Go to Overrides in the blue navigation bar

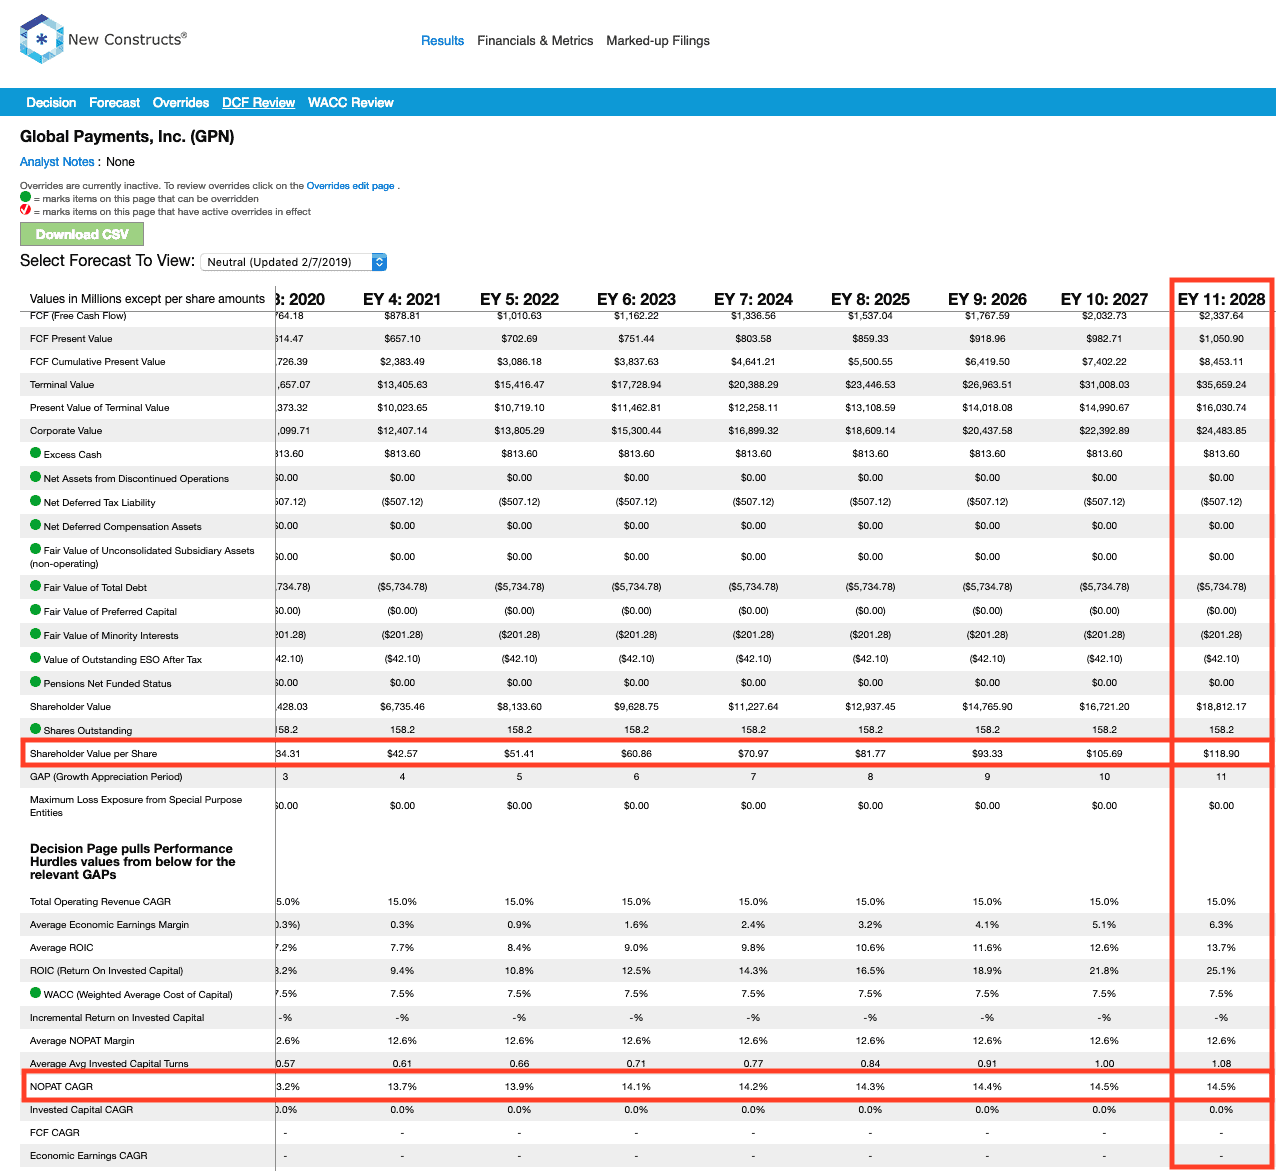pos(181,103)
